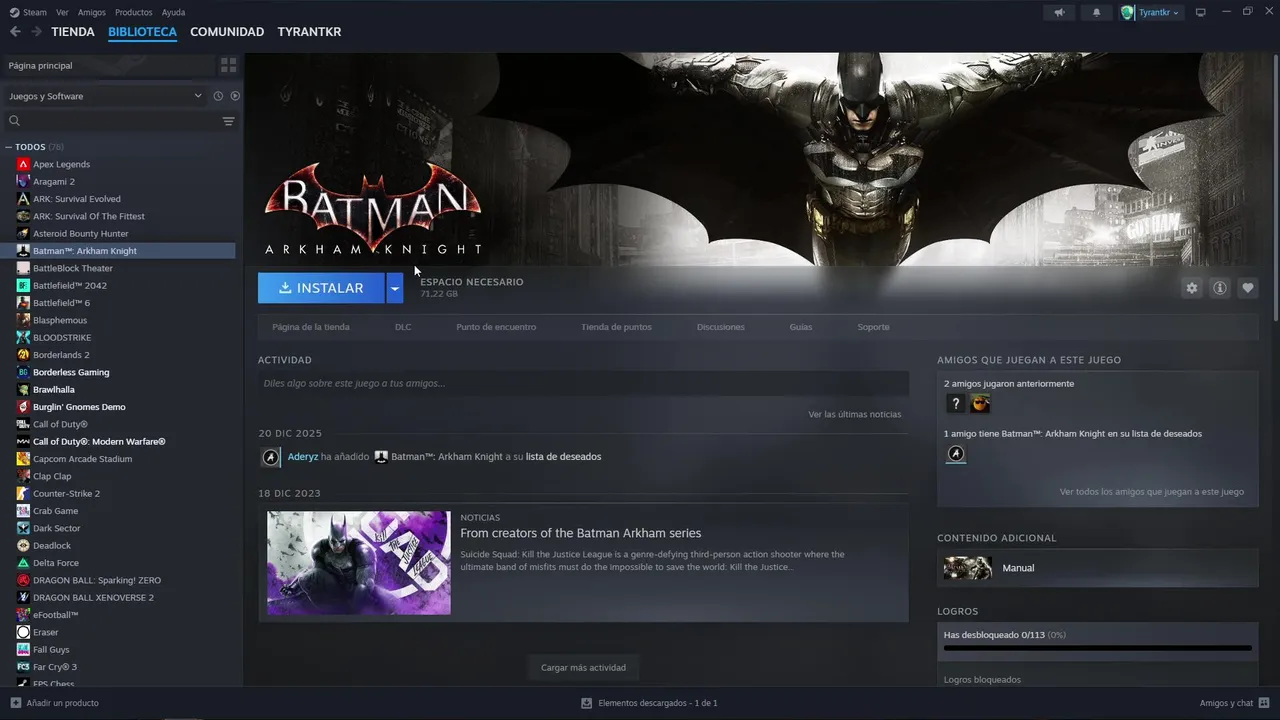Add game to favorites heart icon
Viewport: 1280px width, 720px height.
tap(1248, 288)
